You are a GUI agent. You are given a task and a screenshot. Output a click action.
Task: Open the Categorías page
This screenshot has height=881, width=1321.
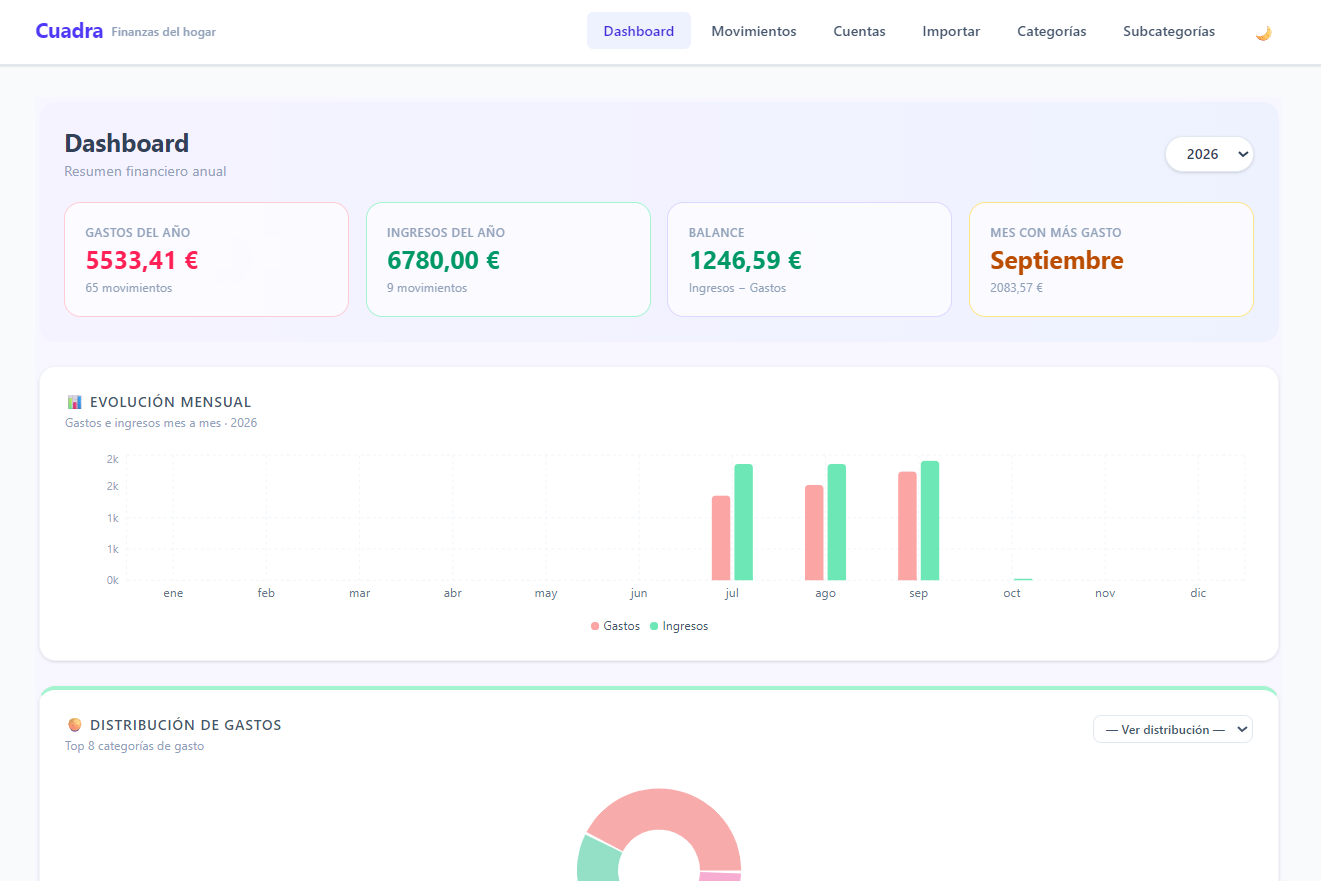click(1052, 31)
